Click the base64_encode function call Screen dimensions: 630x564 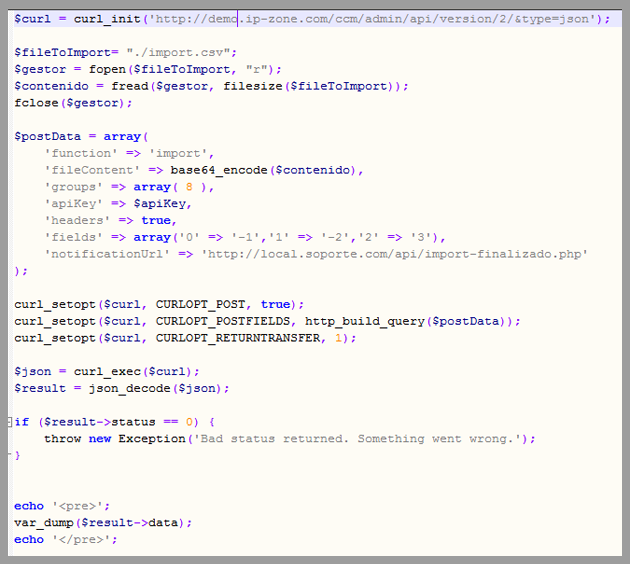219,170
